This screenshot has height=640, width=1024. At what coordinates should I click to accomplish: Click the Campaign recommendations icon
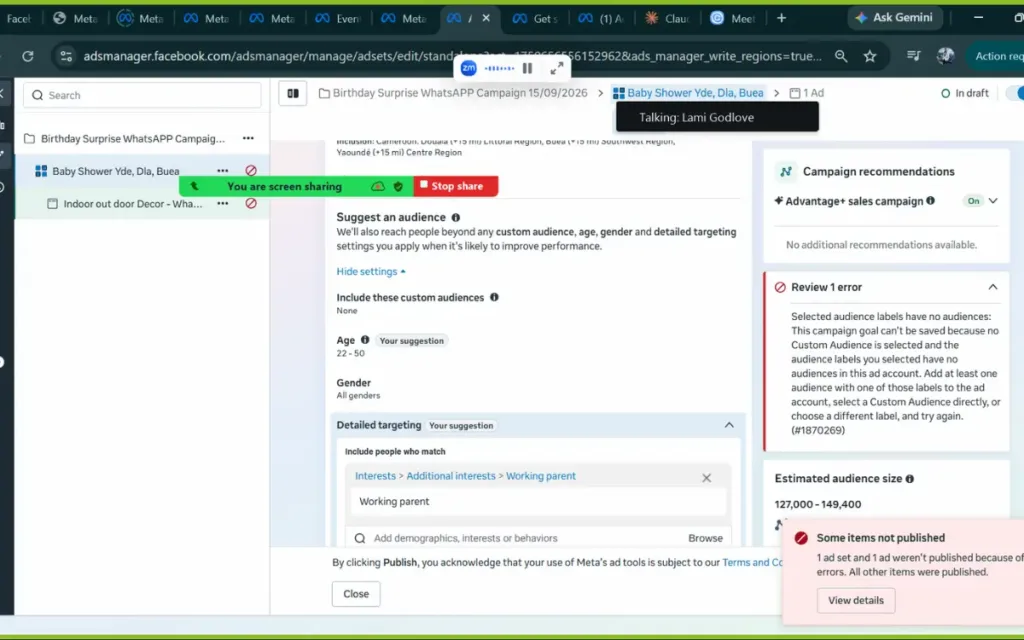click(786, 171)
